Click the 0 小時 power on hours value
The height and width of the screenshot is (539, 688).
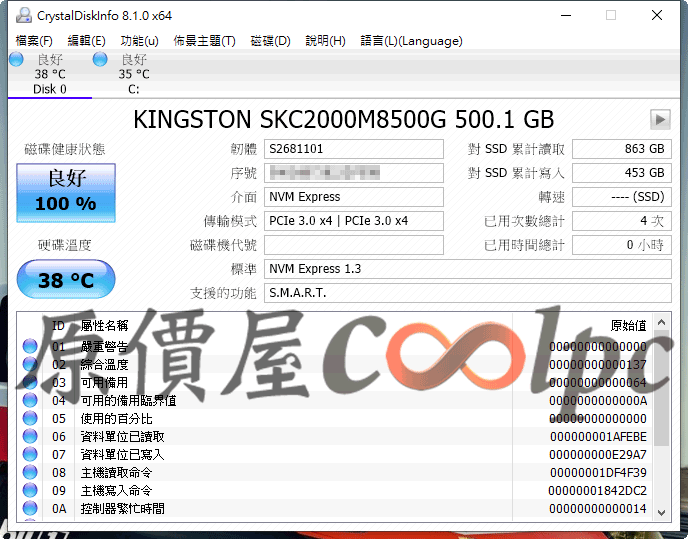pos(622,245)
